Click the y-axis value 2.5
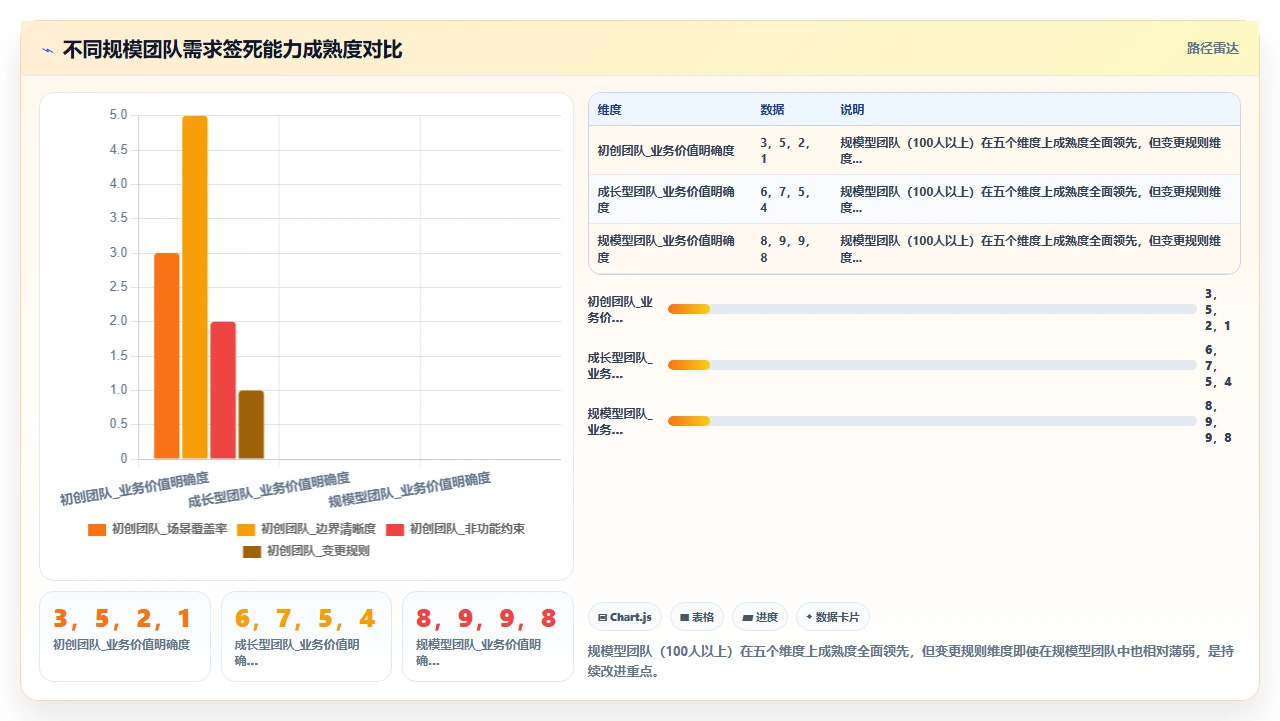 pyautogui.click(x=118, y=287)
